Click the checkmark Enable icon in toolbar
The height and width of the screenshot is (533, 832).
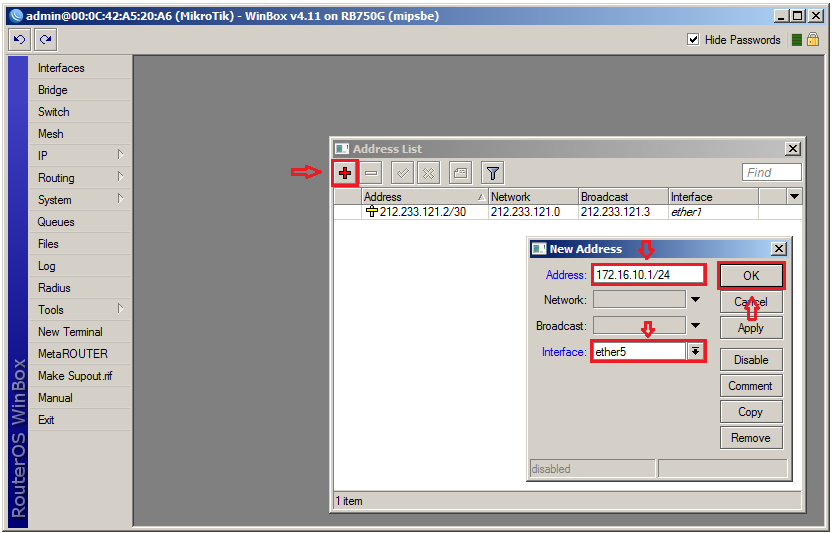pos(402,173)
